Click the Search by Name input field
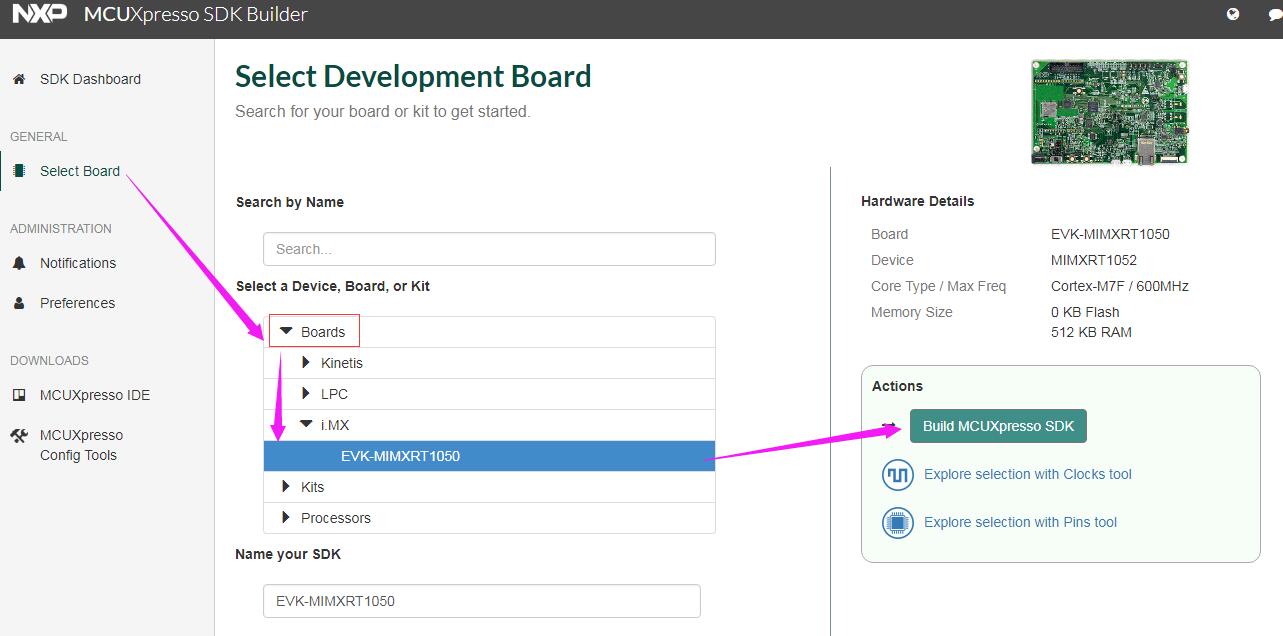This screenshot has width=1283, height=636. click(x=489, y=249)
